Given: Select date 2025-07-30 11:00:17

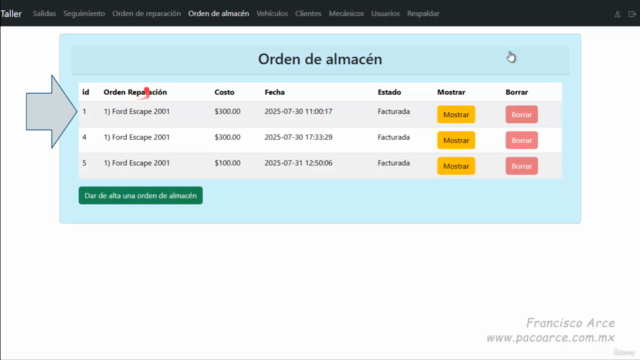Looking at the screenshot, I should click(298, 111).
